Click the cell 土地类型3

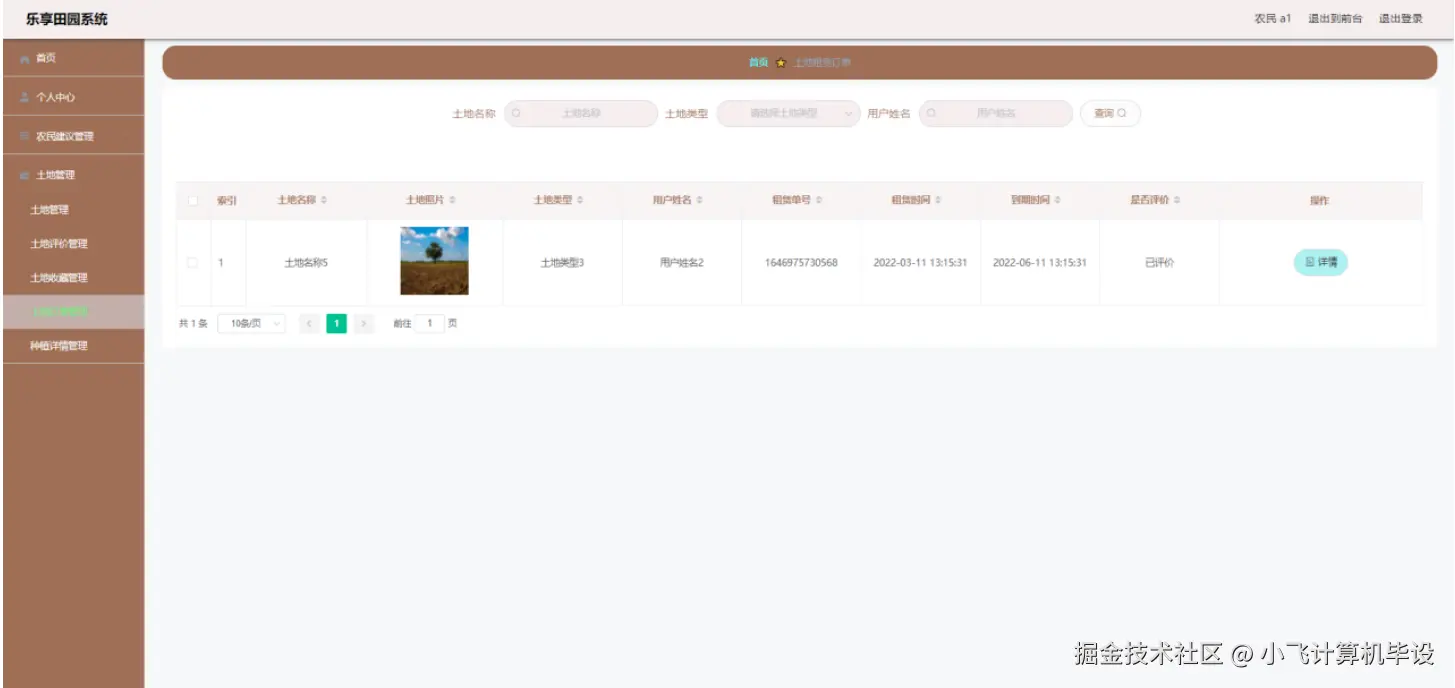coord(562,263)
